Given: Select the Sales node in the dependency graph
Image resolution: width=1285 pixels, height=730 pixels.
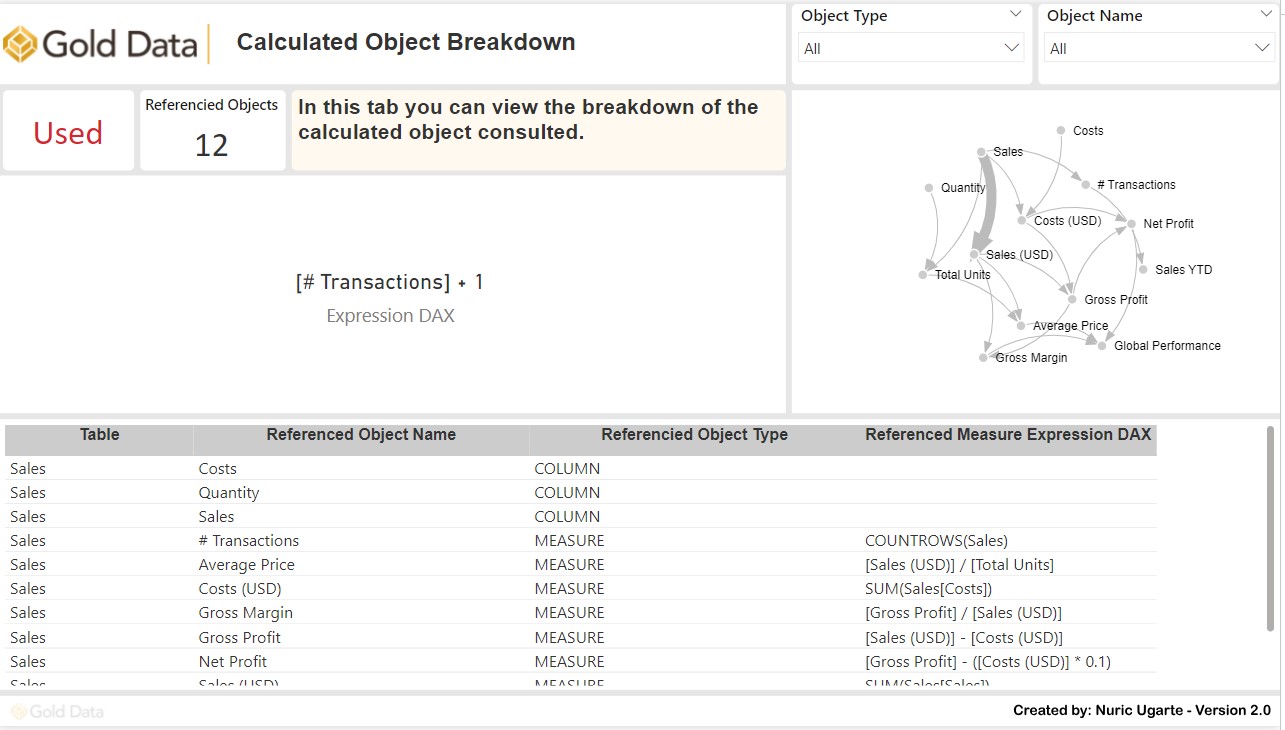Looking at the screenshot, I should (x=981, y=152).
